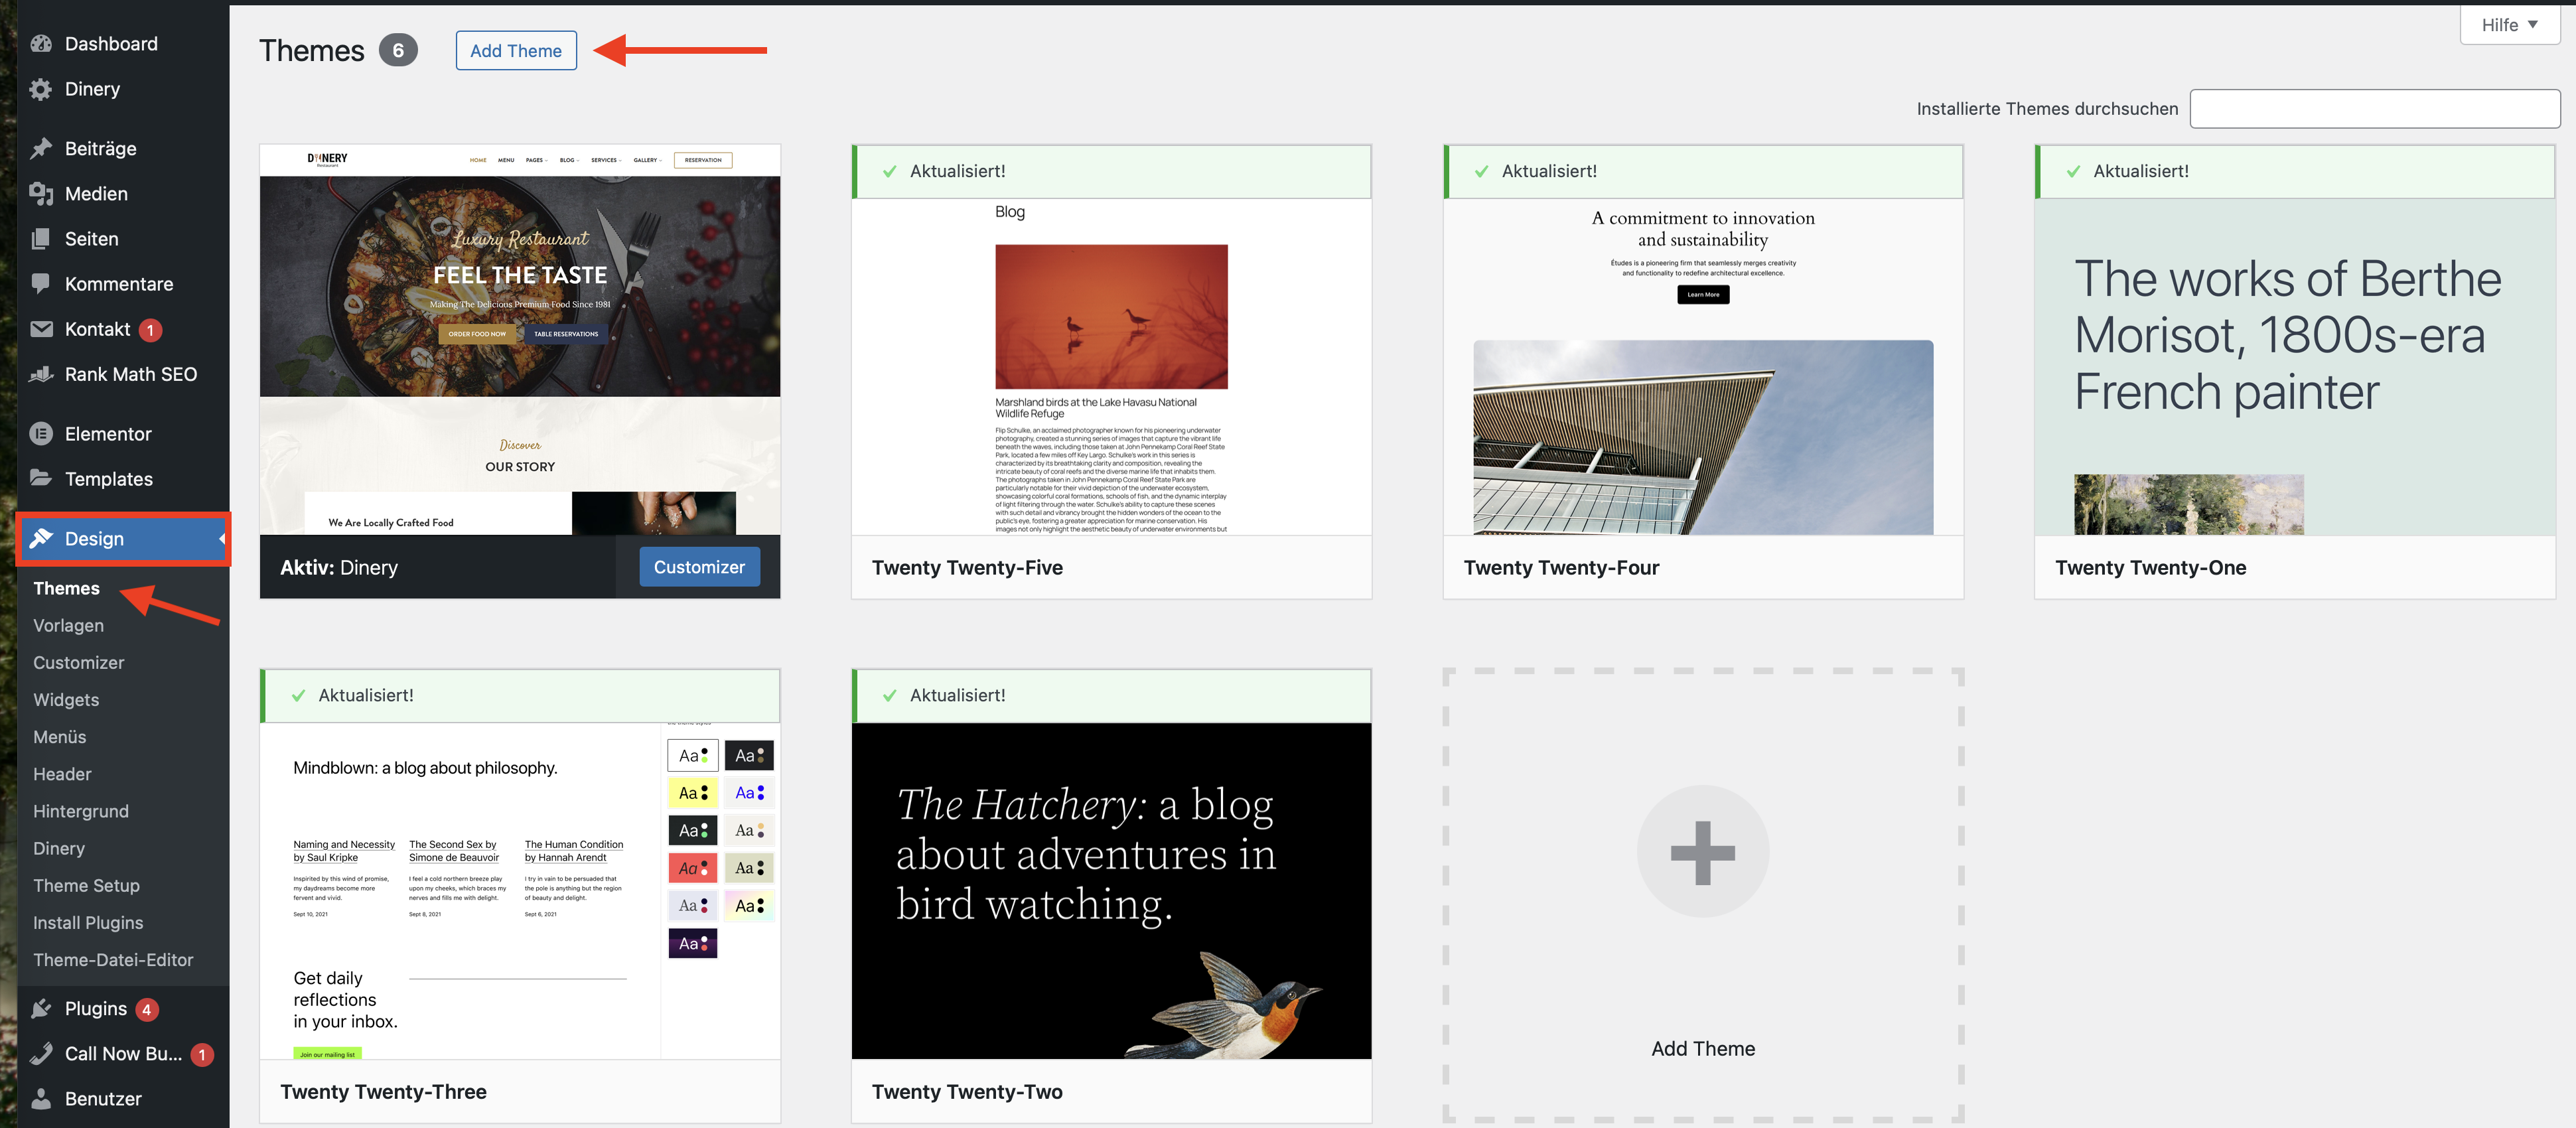Open Widgets submenu item
This screenshot has height=1128, width=2576.
point(66,700)
